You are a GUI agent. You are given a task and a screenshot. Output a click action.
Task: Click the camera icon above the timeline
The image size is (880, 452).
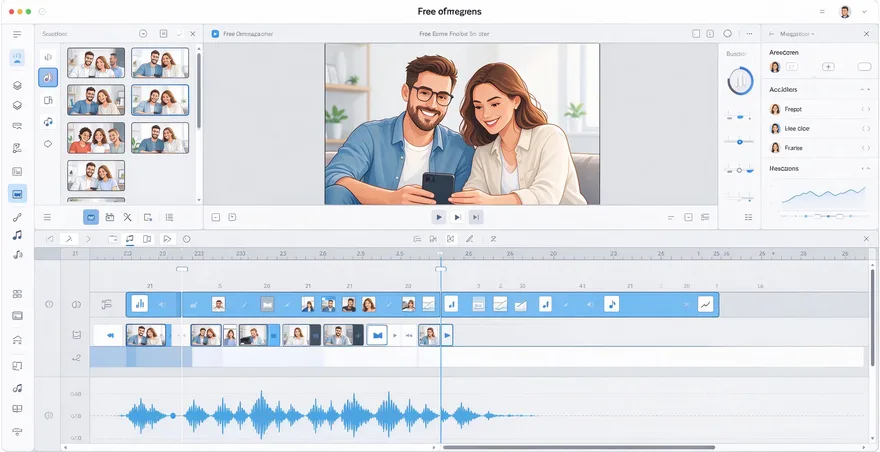[433, 239]
